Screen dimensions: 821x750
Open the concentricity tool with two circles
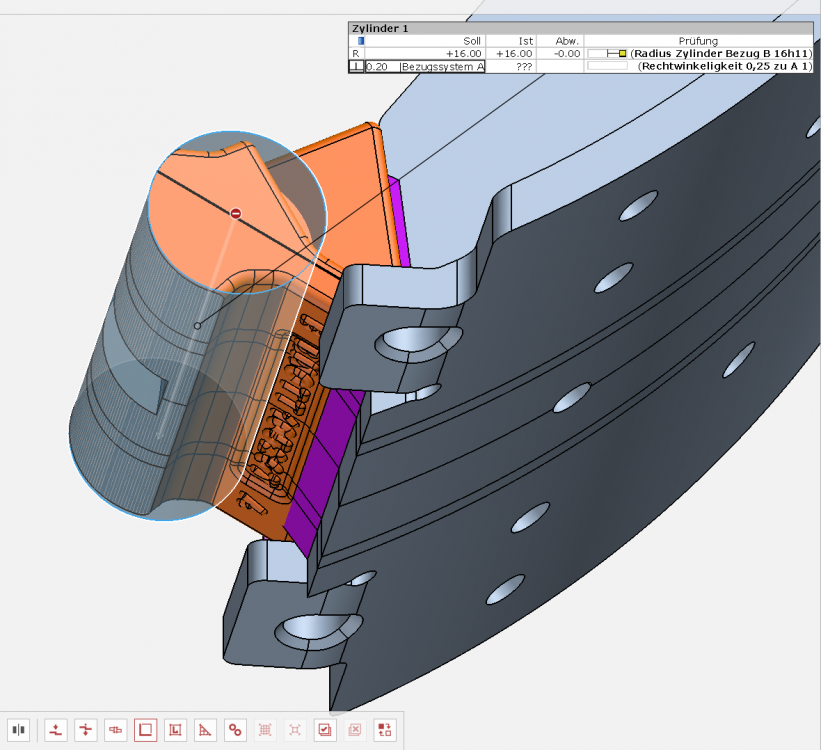[235, 730]
